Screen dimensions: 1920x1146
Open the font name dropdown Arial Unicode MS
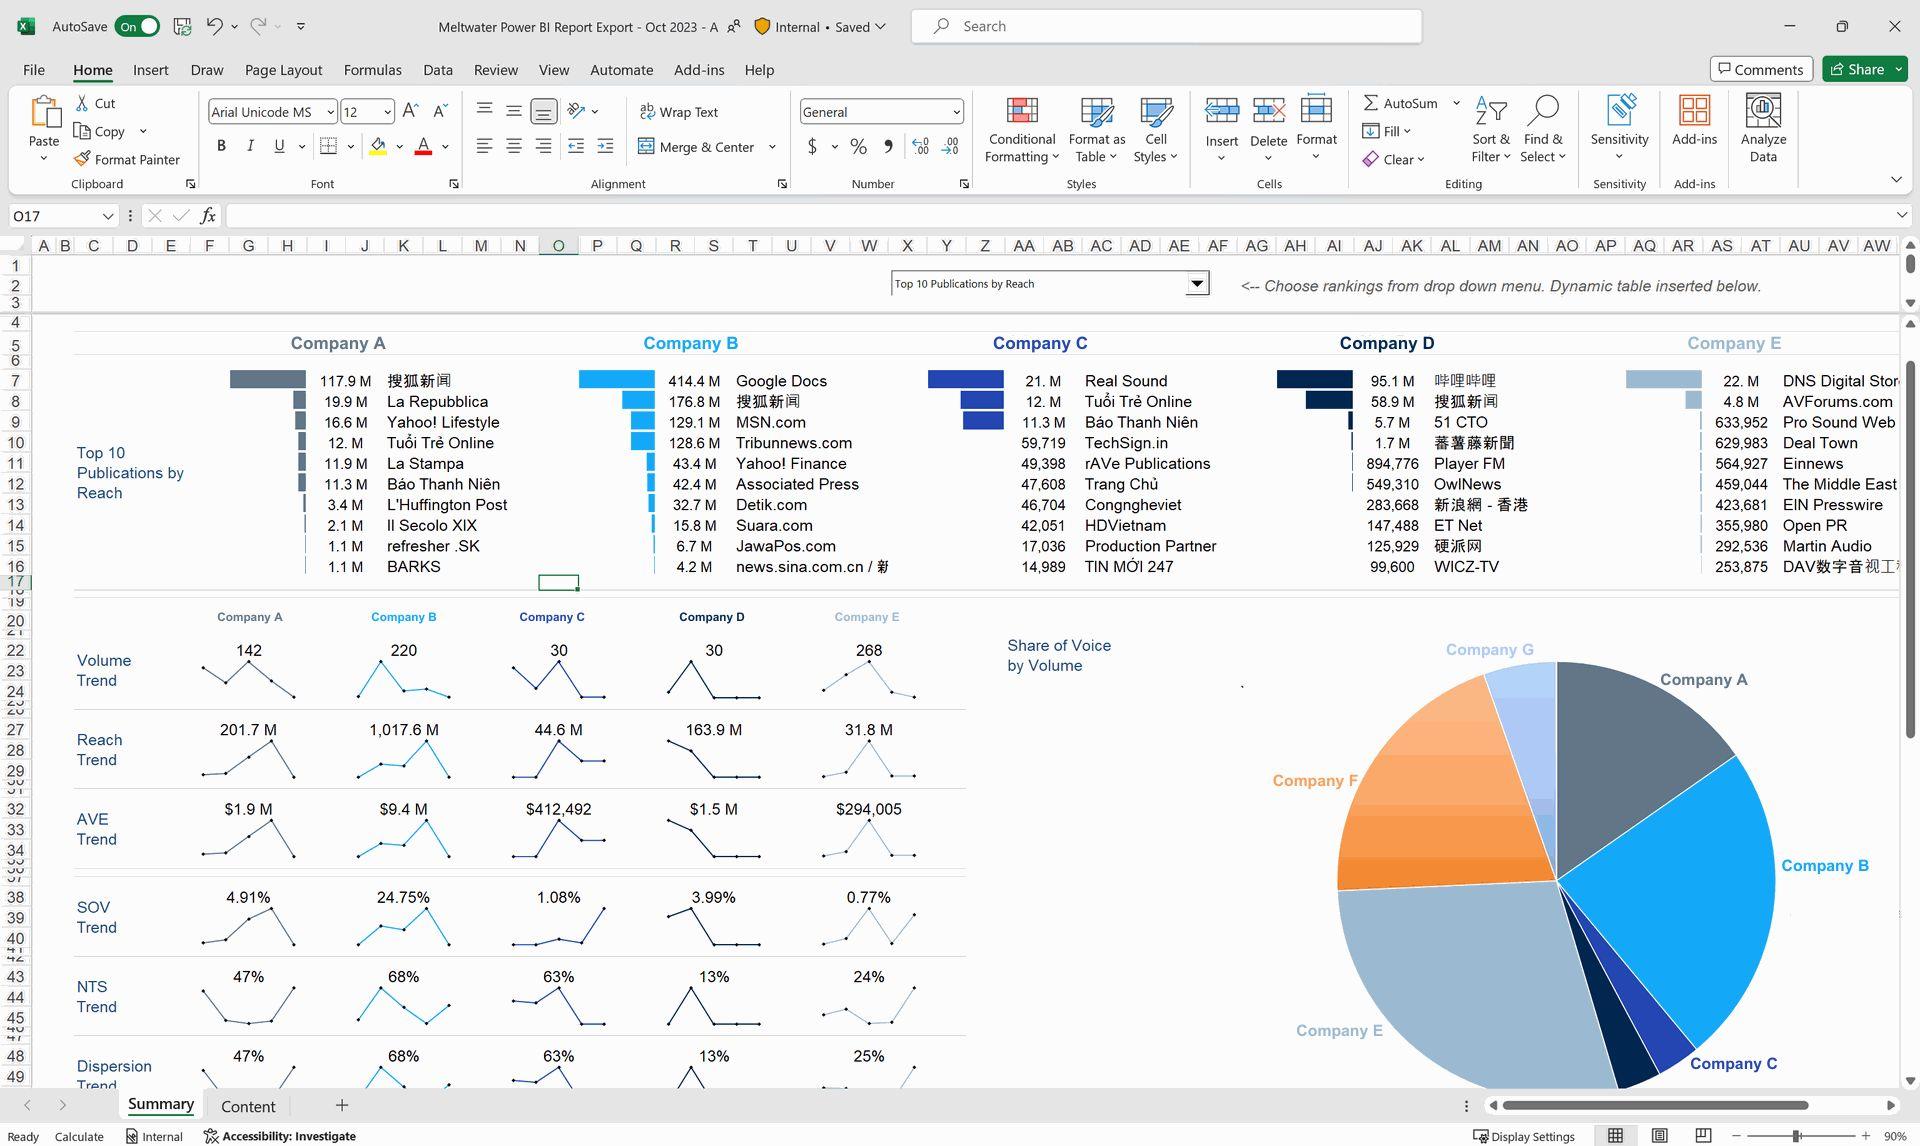tap(330, 112)
